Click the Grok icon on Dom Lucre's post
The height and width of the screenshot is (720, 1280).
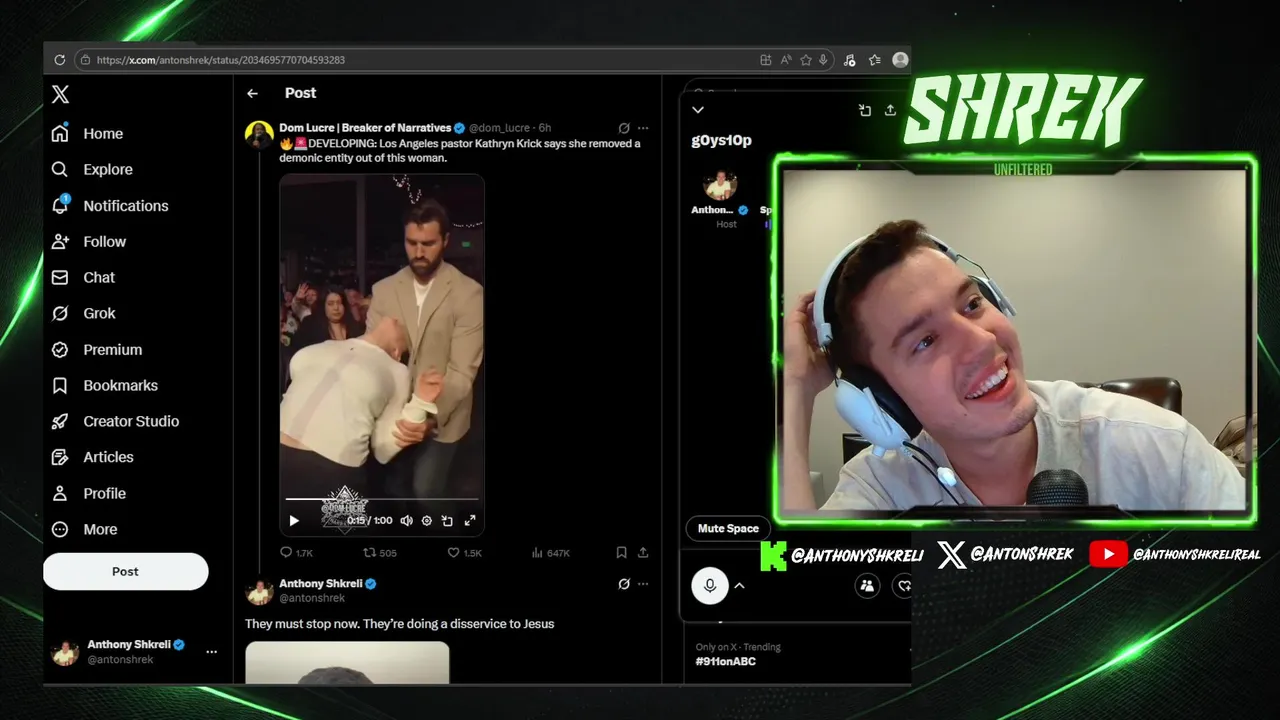point(624,128)
